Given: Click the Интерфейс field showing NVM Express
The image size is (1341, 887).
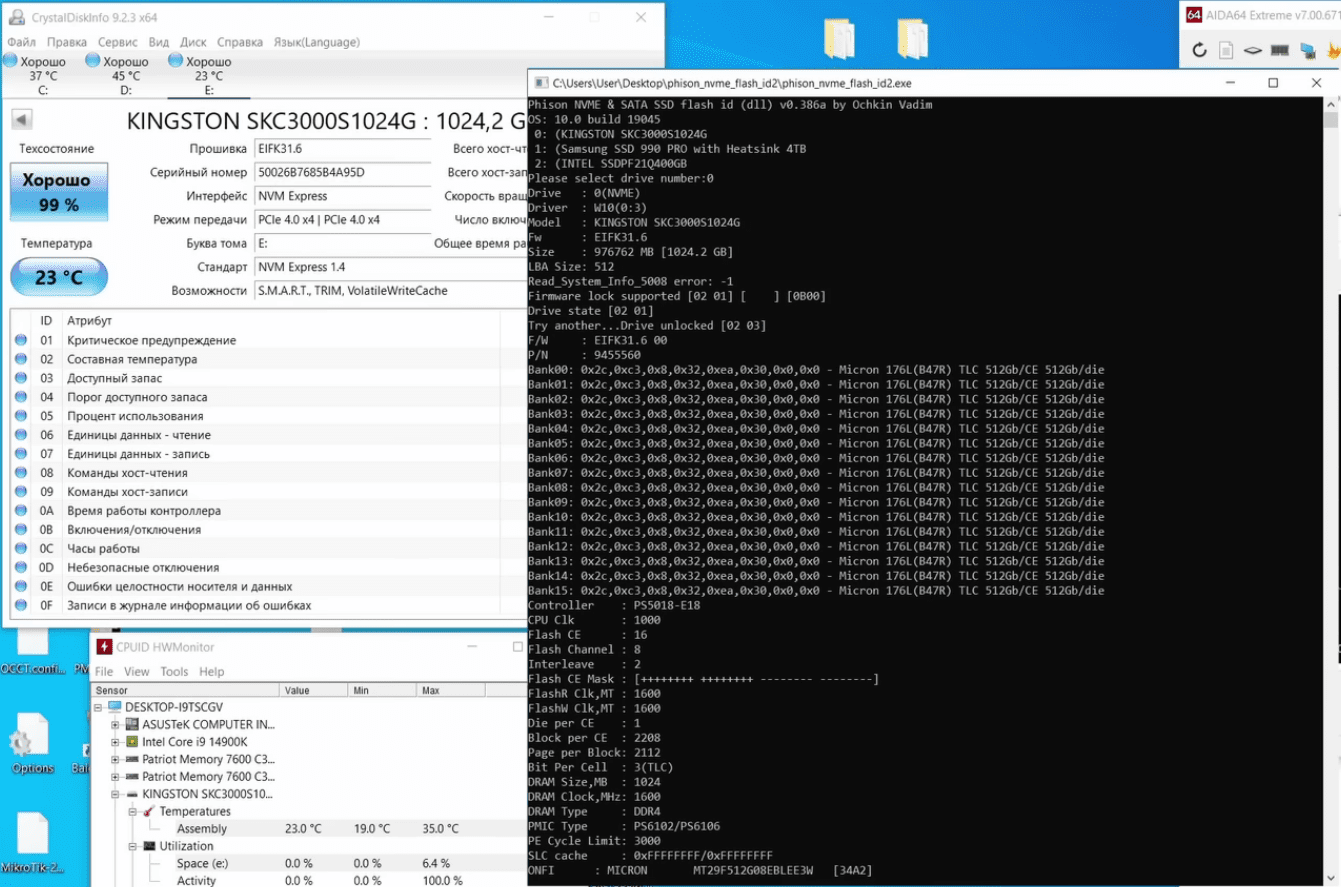Looking at the screenshot, I should click(x=341, y=196).
